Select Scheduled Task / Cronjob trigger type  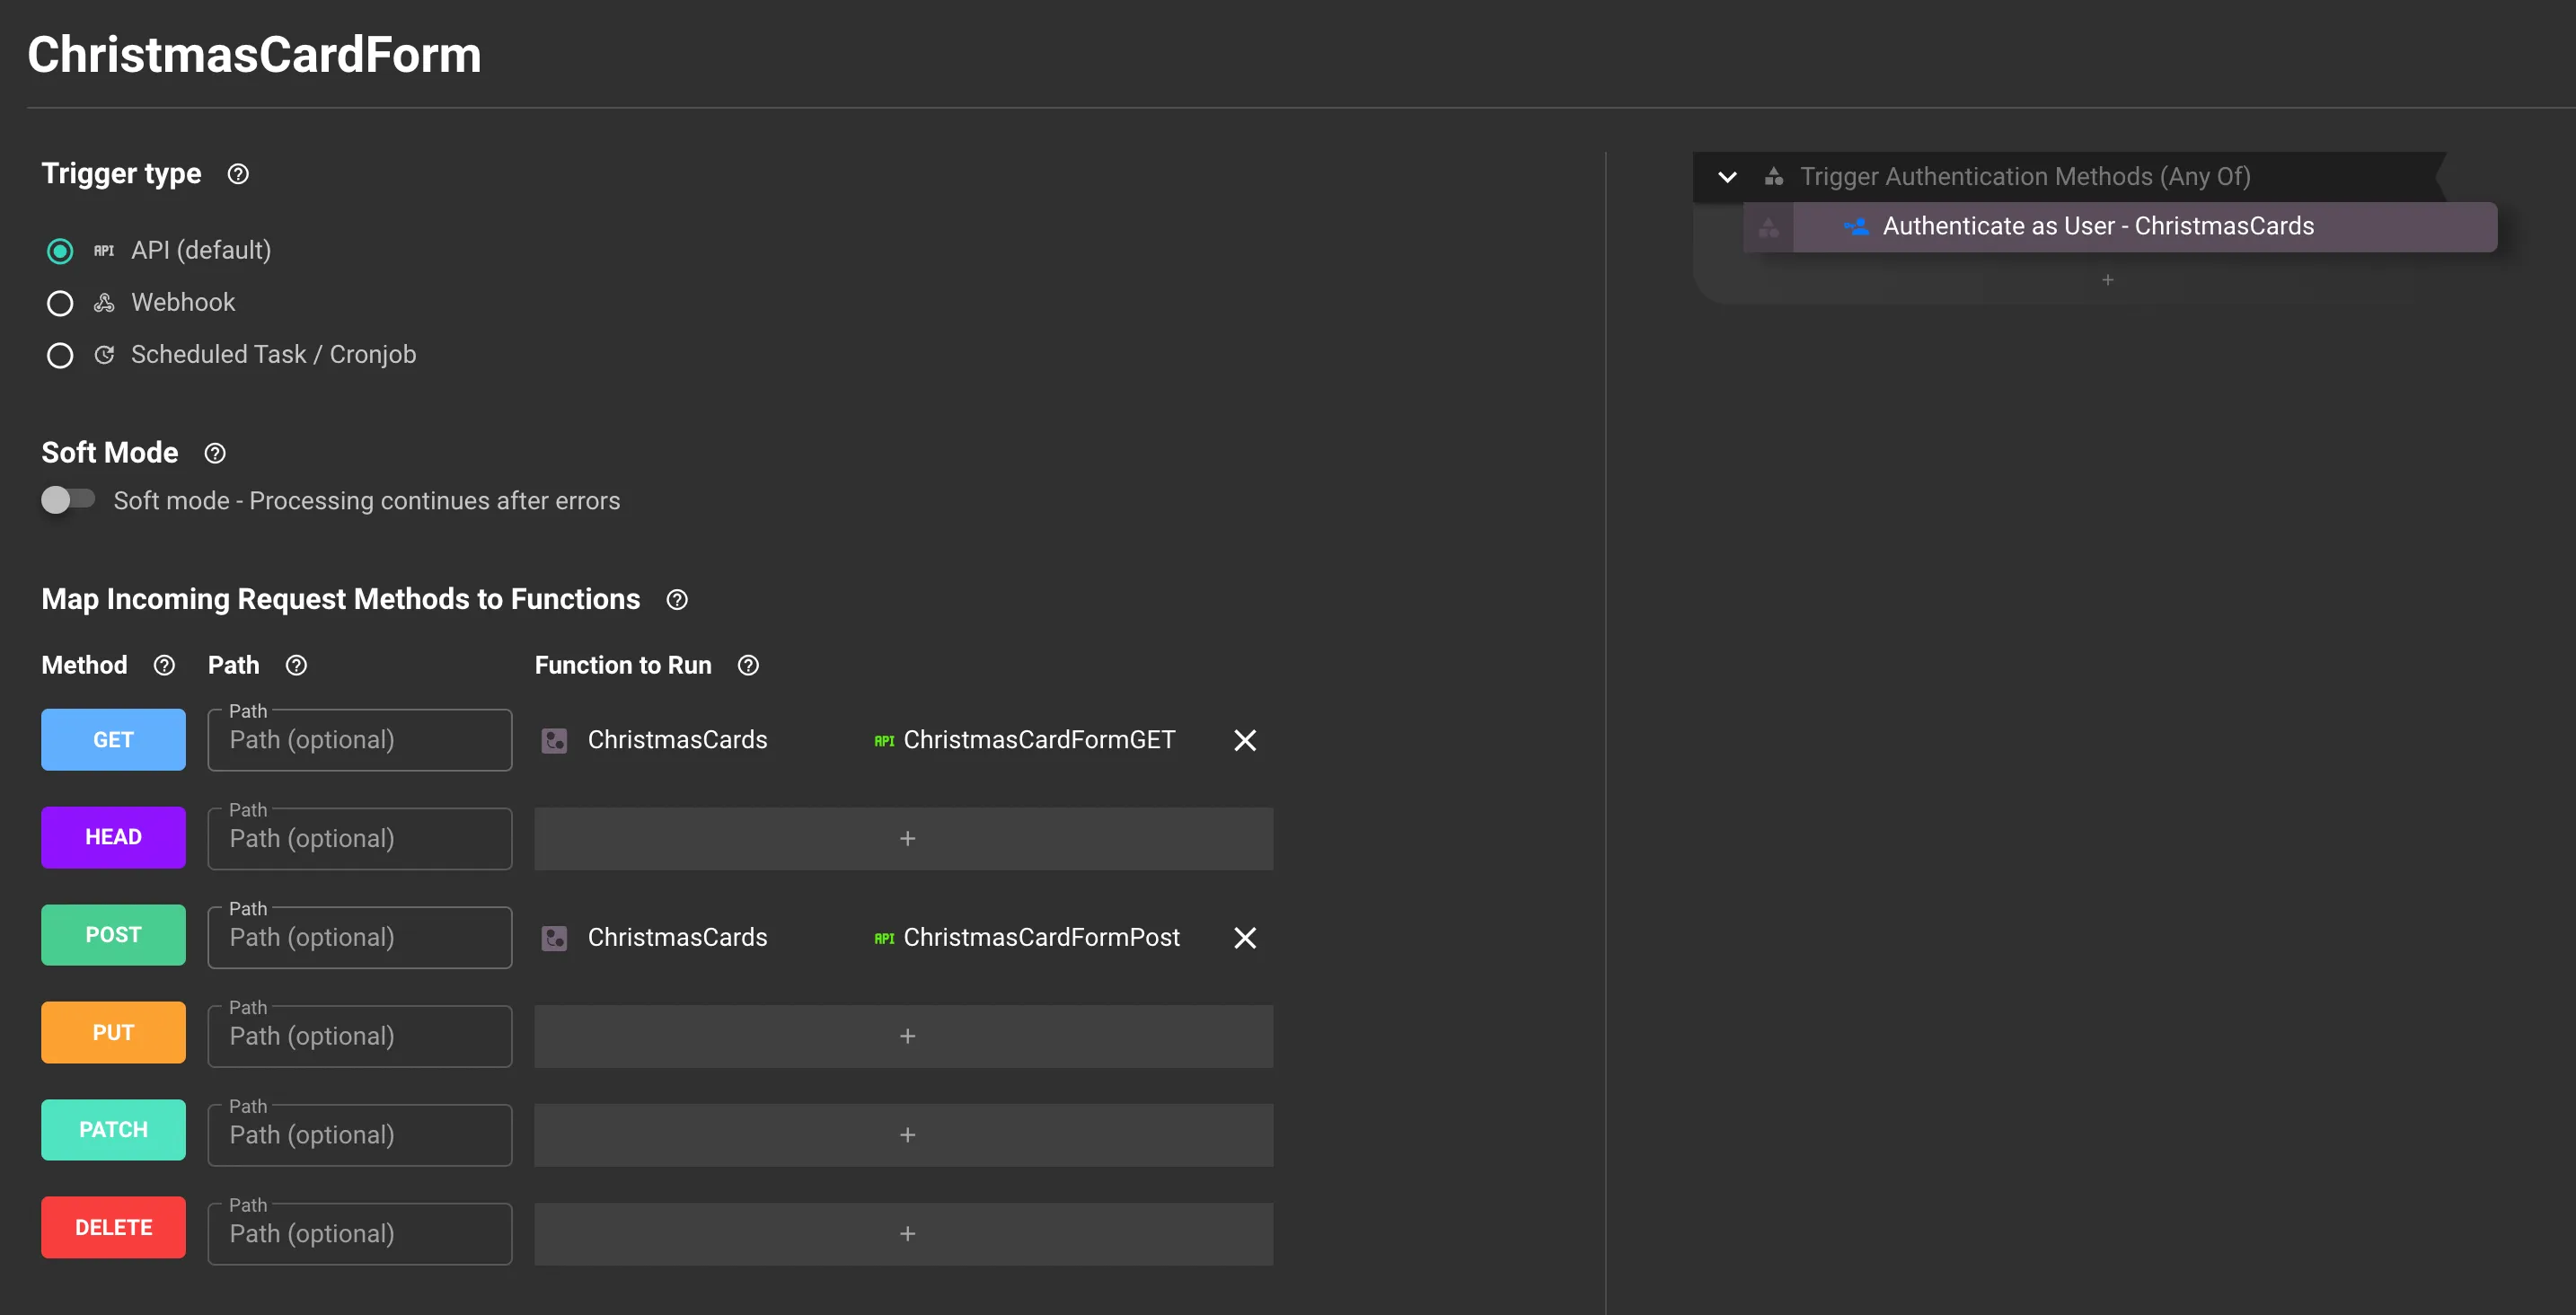click(x=60, y=355)
